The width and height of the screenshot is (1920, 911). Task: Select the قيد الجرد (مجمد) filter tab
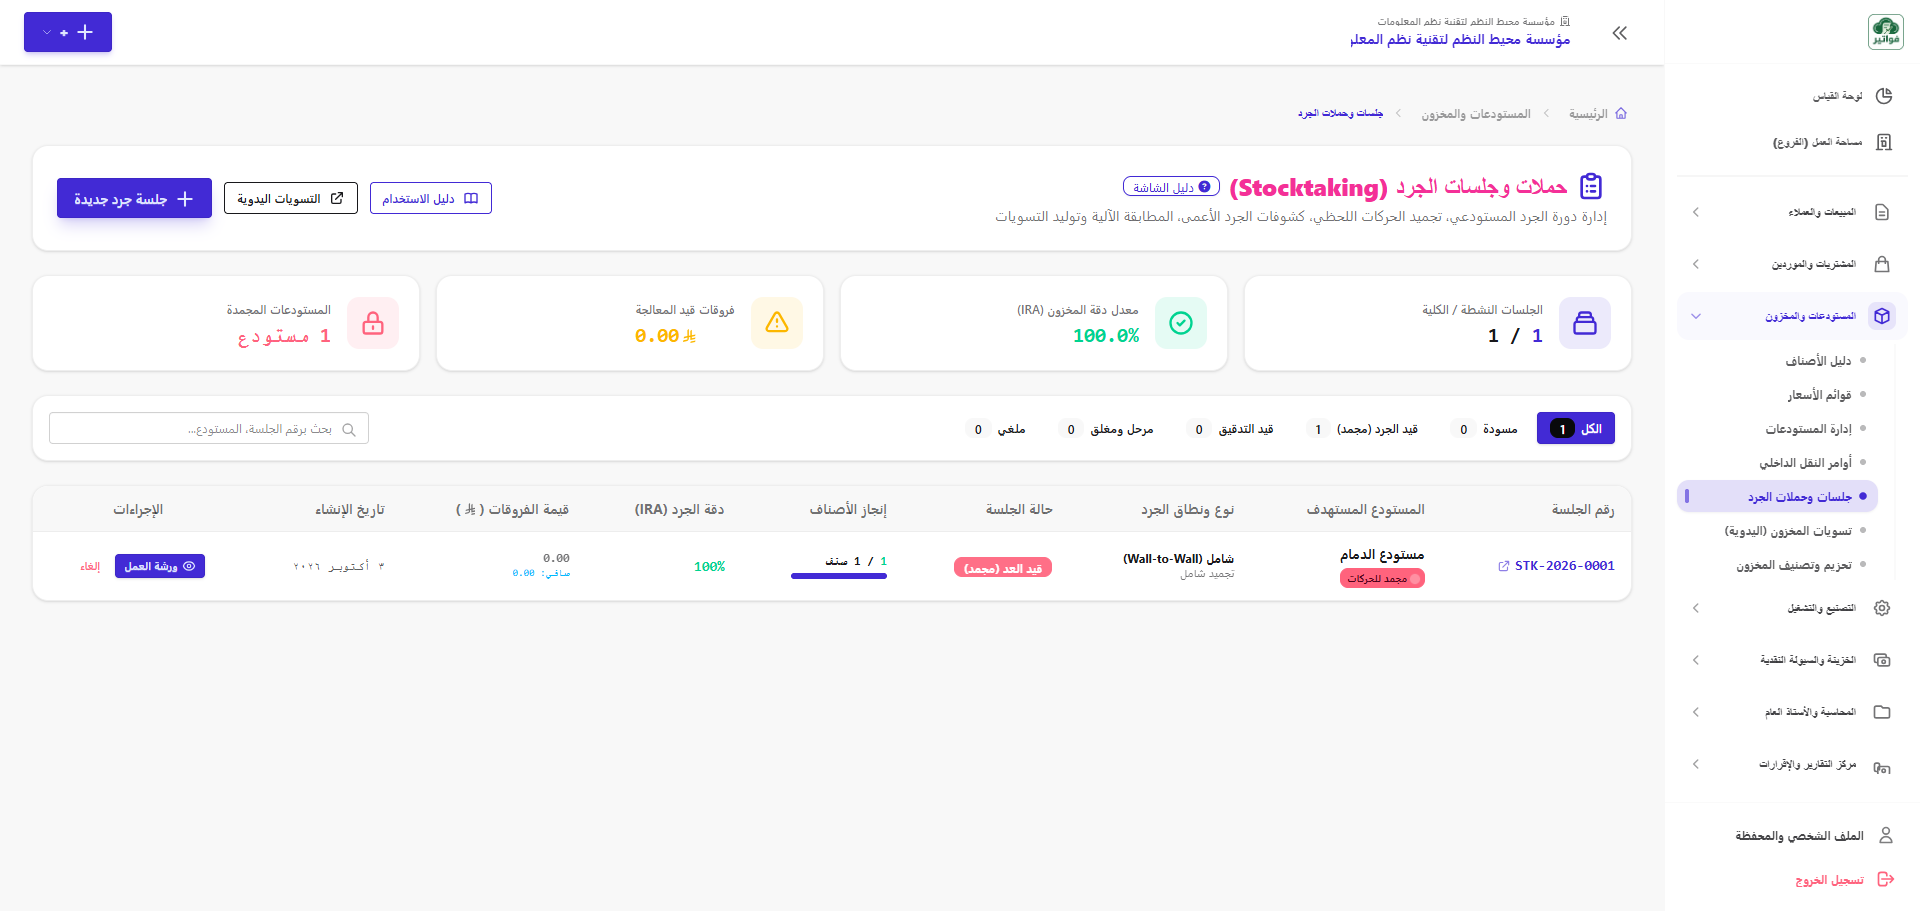tap(1364, 429)
